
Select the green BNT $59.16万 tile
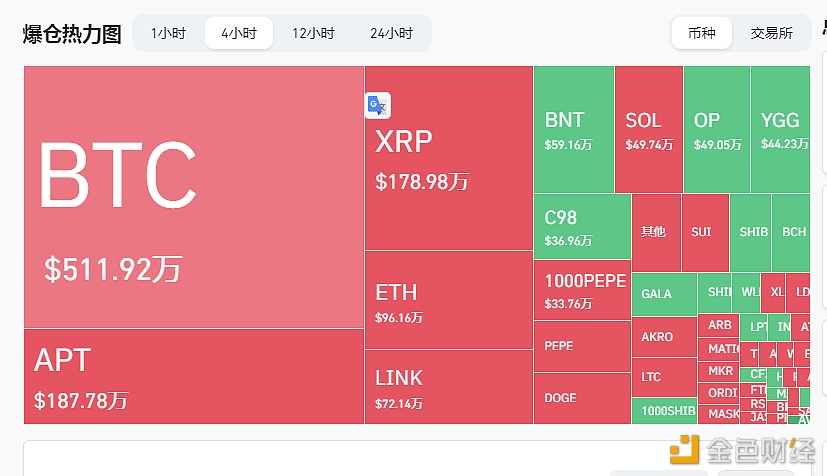574,129
